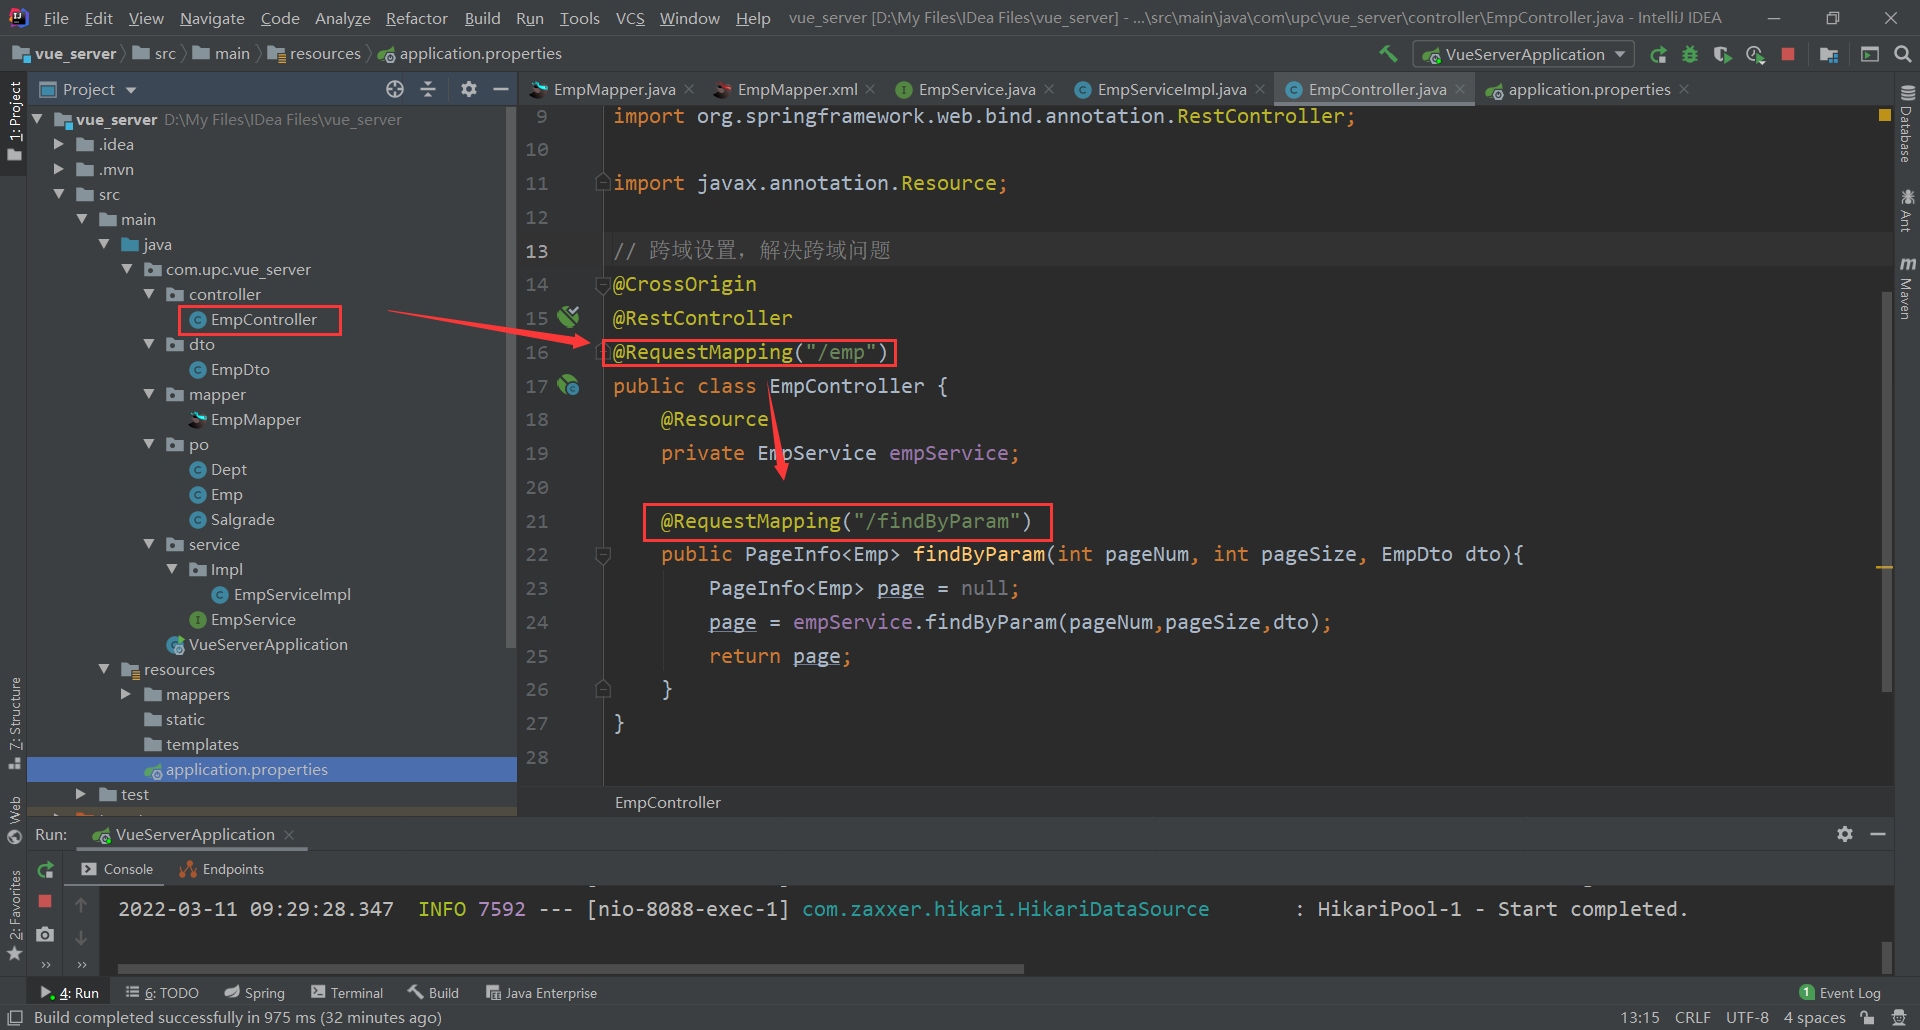The height and width of the screenshot is (1030, 1920).
Task: Open VueServerApplication run configuration dropdown
Action: click(1523, 54)
